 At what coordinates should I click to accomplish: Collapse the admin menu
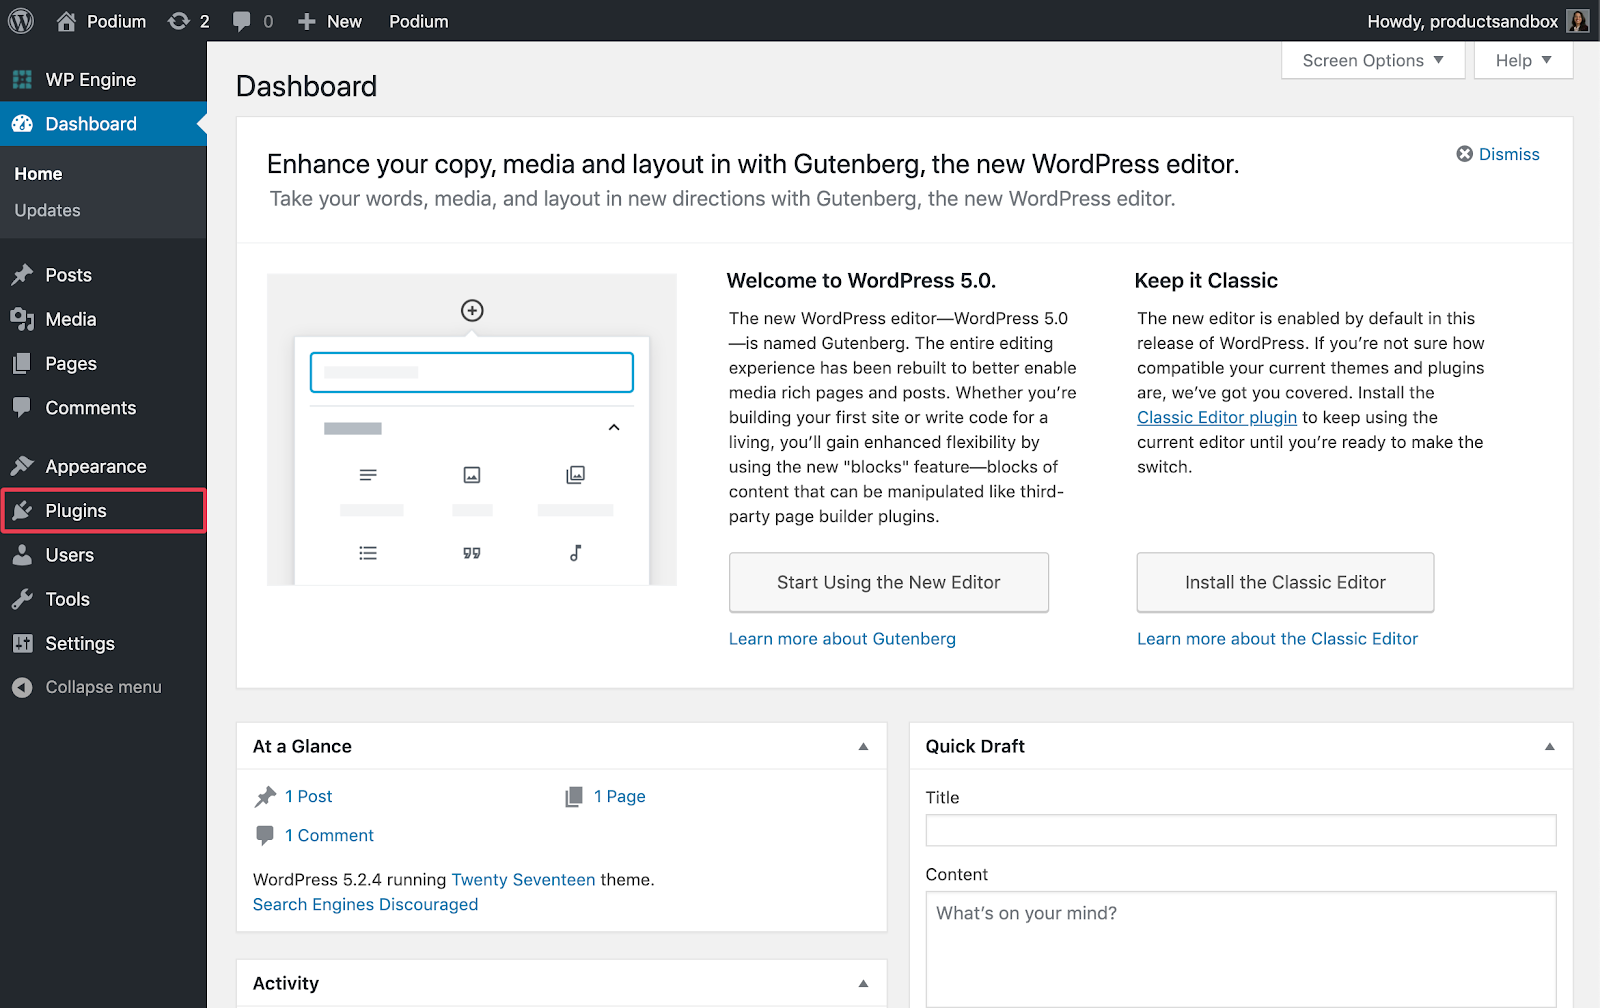[86, 687]
